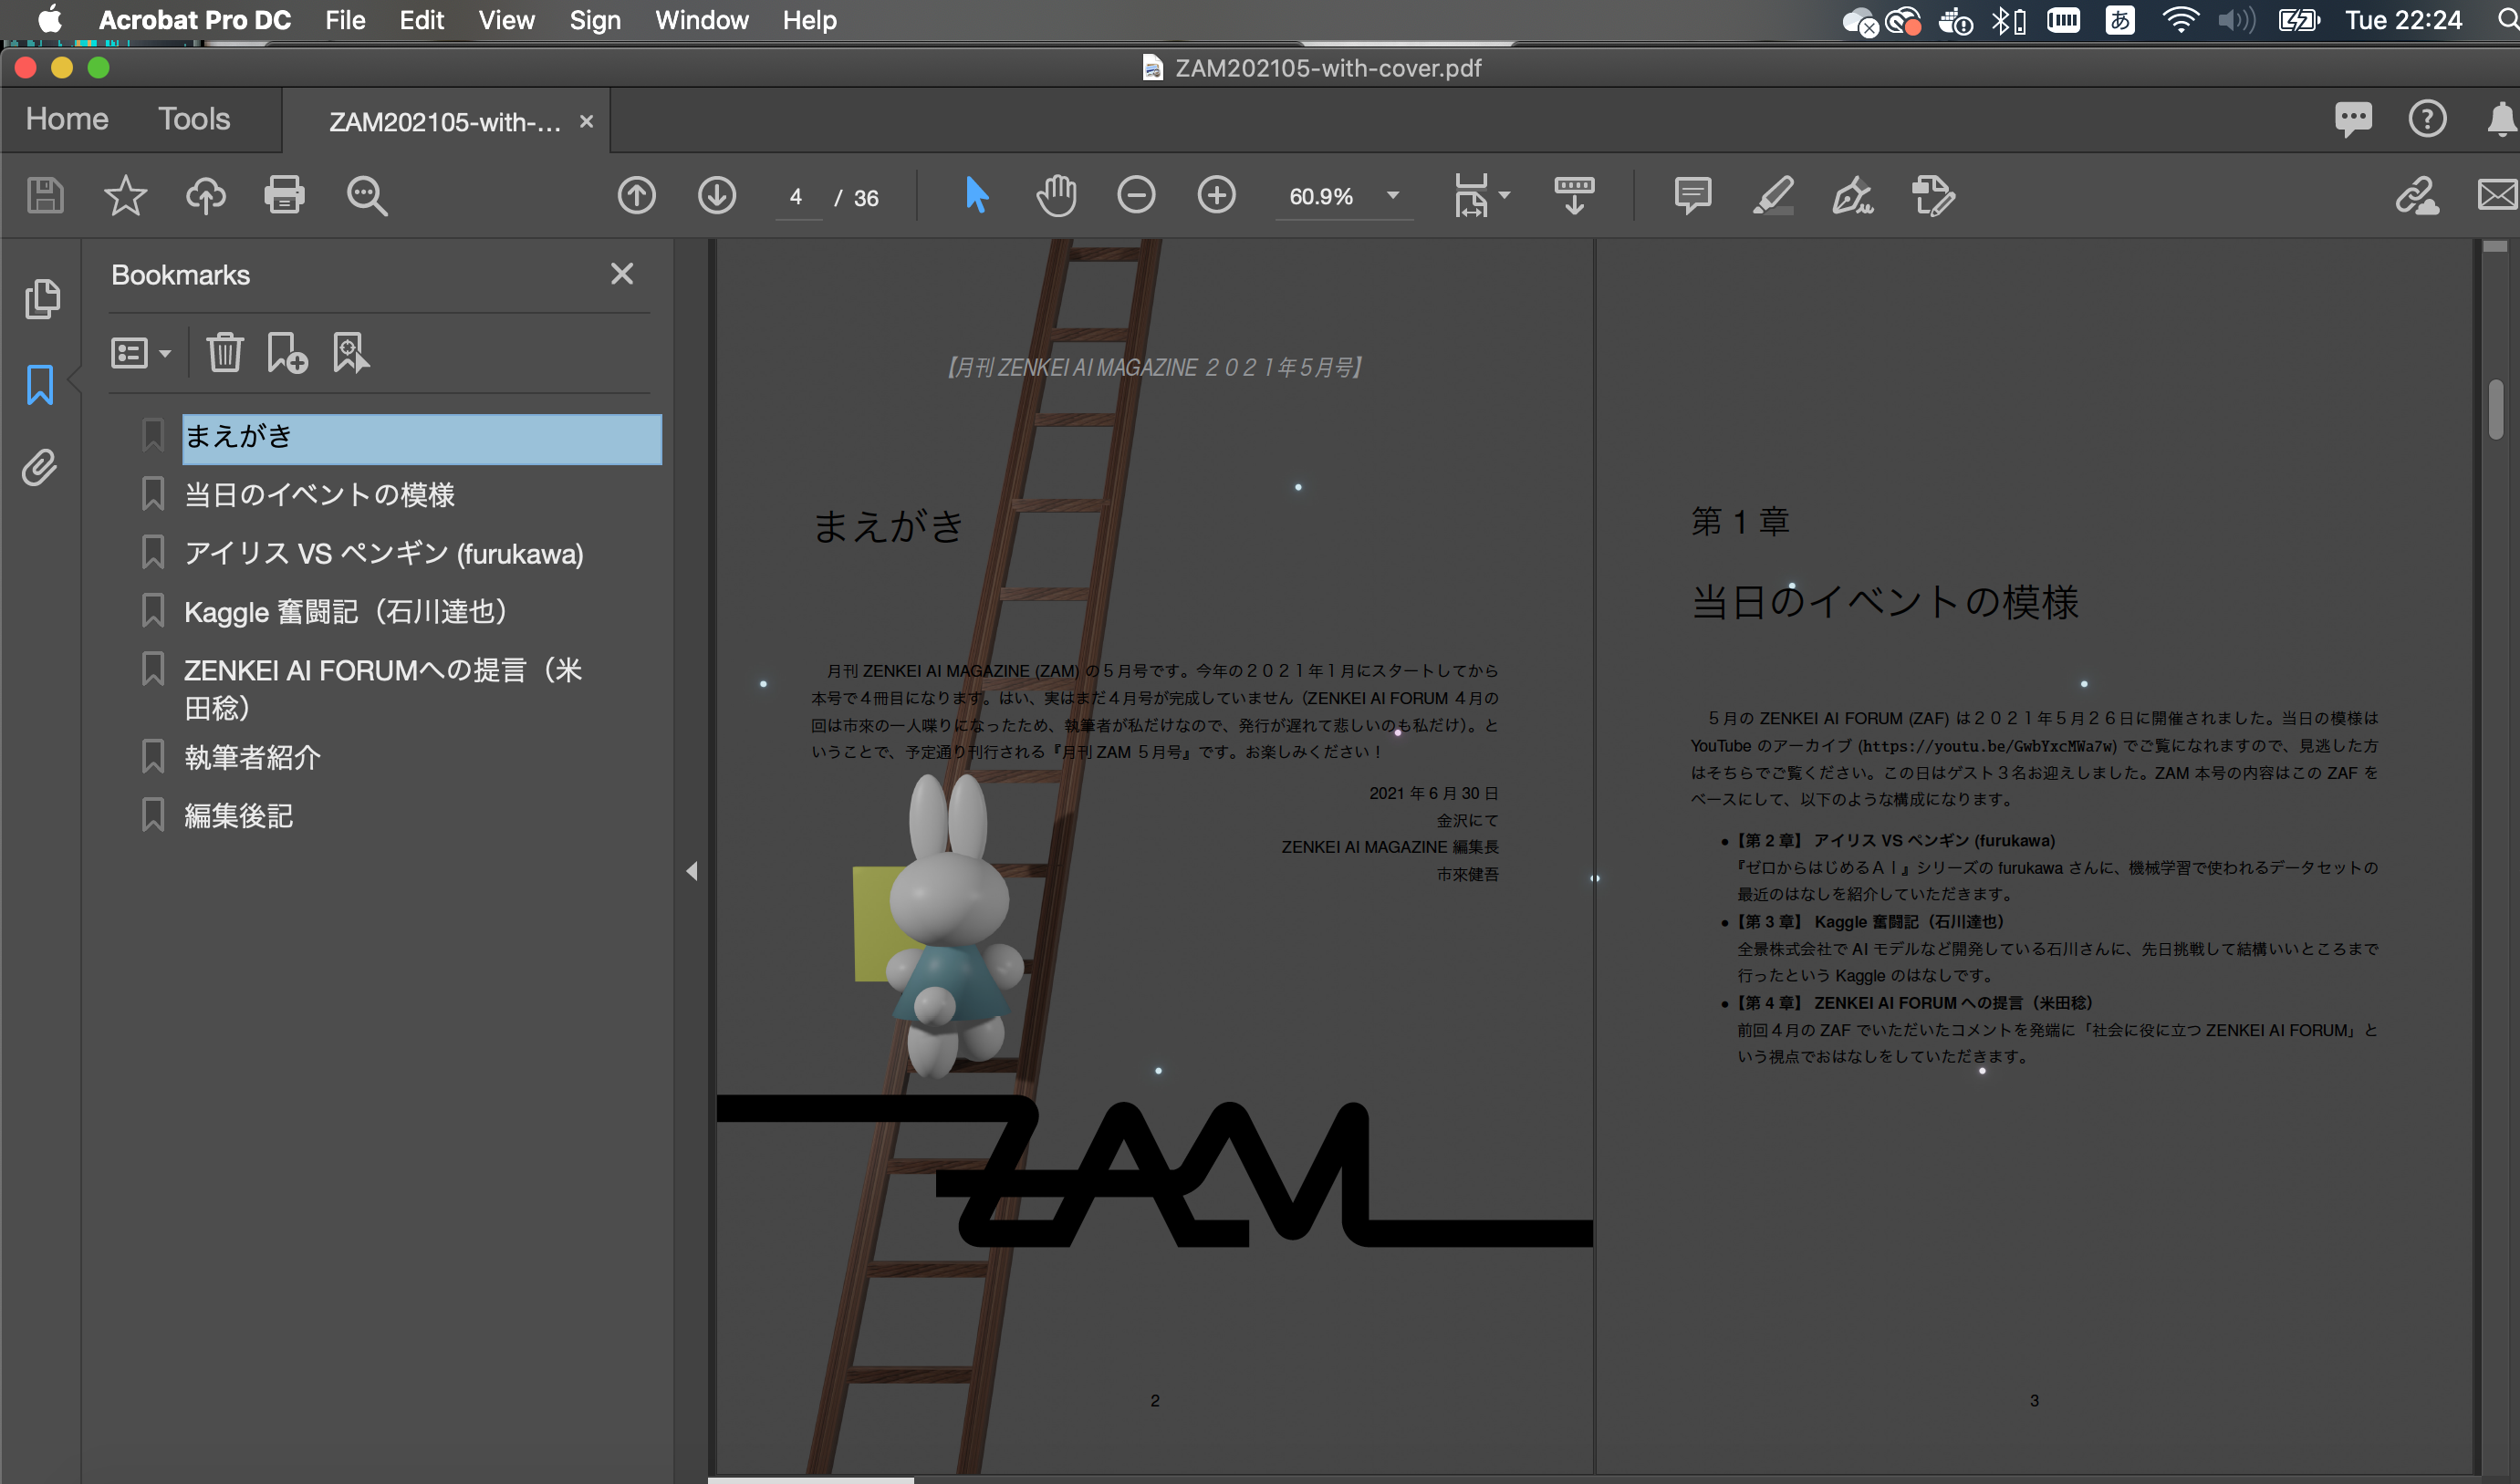The height and width of the screenshot is (1484, 2520).
Task: Click the zoom percentage field 60.9%
Action: click(1321, 197)
